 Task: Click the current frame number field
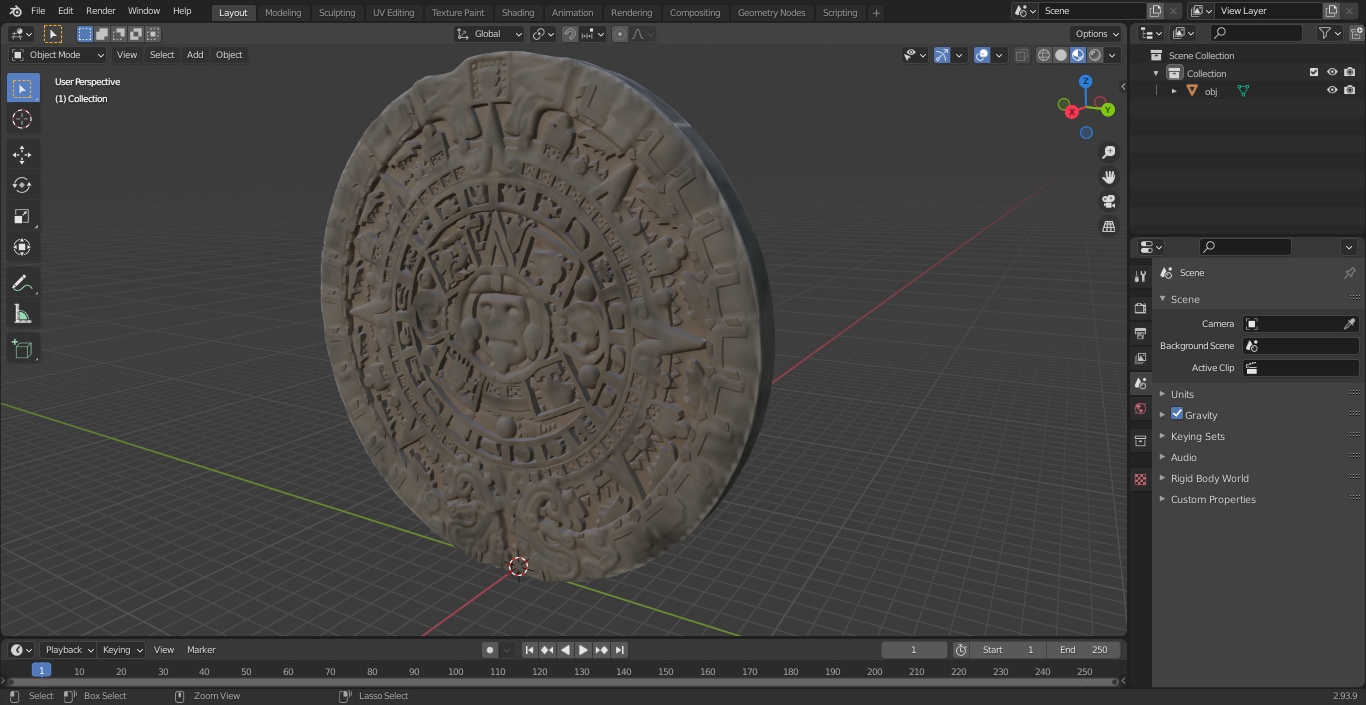pyautogui.click(x=914, y=650)
